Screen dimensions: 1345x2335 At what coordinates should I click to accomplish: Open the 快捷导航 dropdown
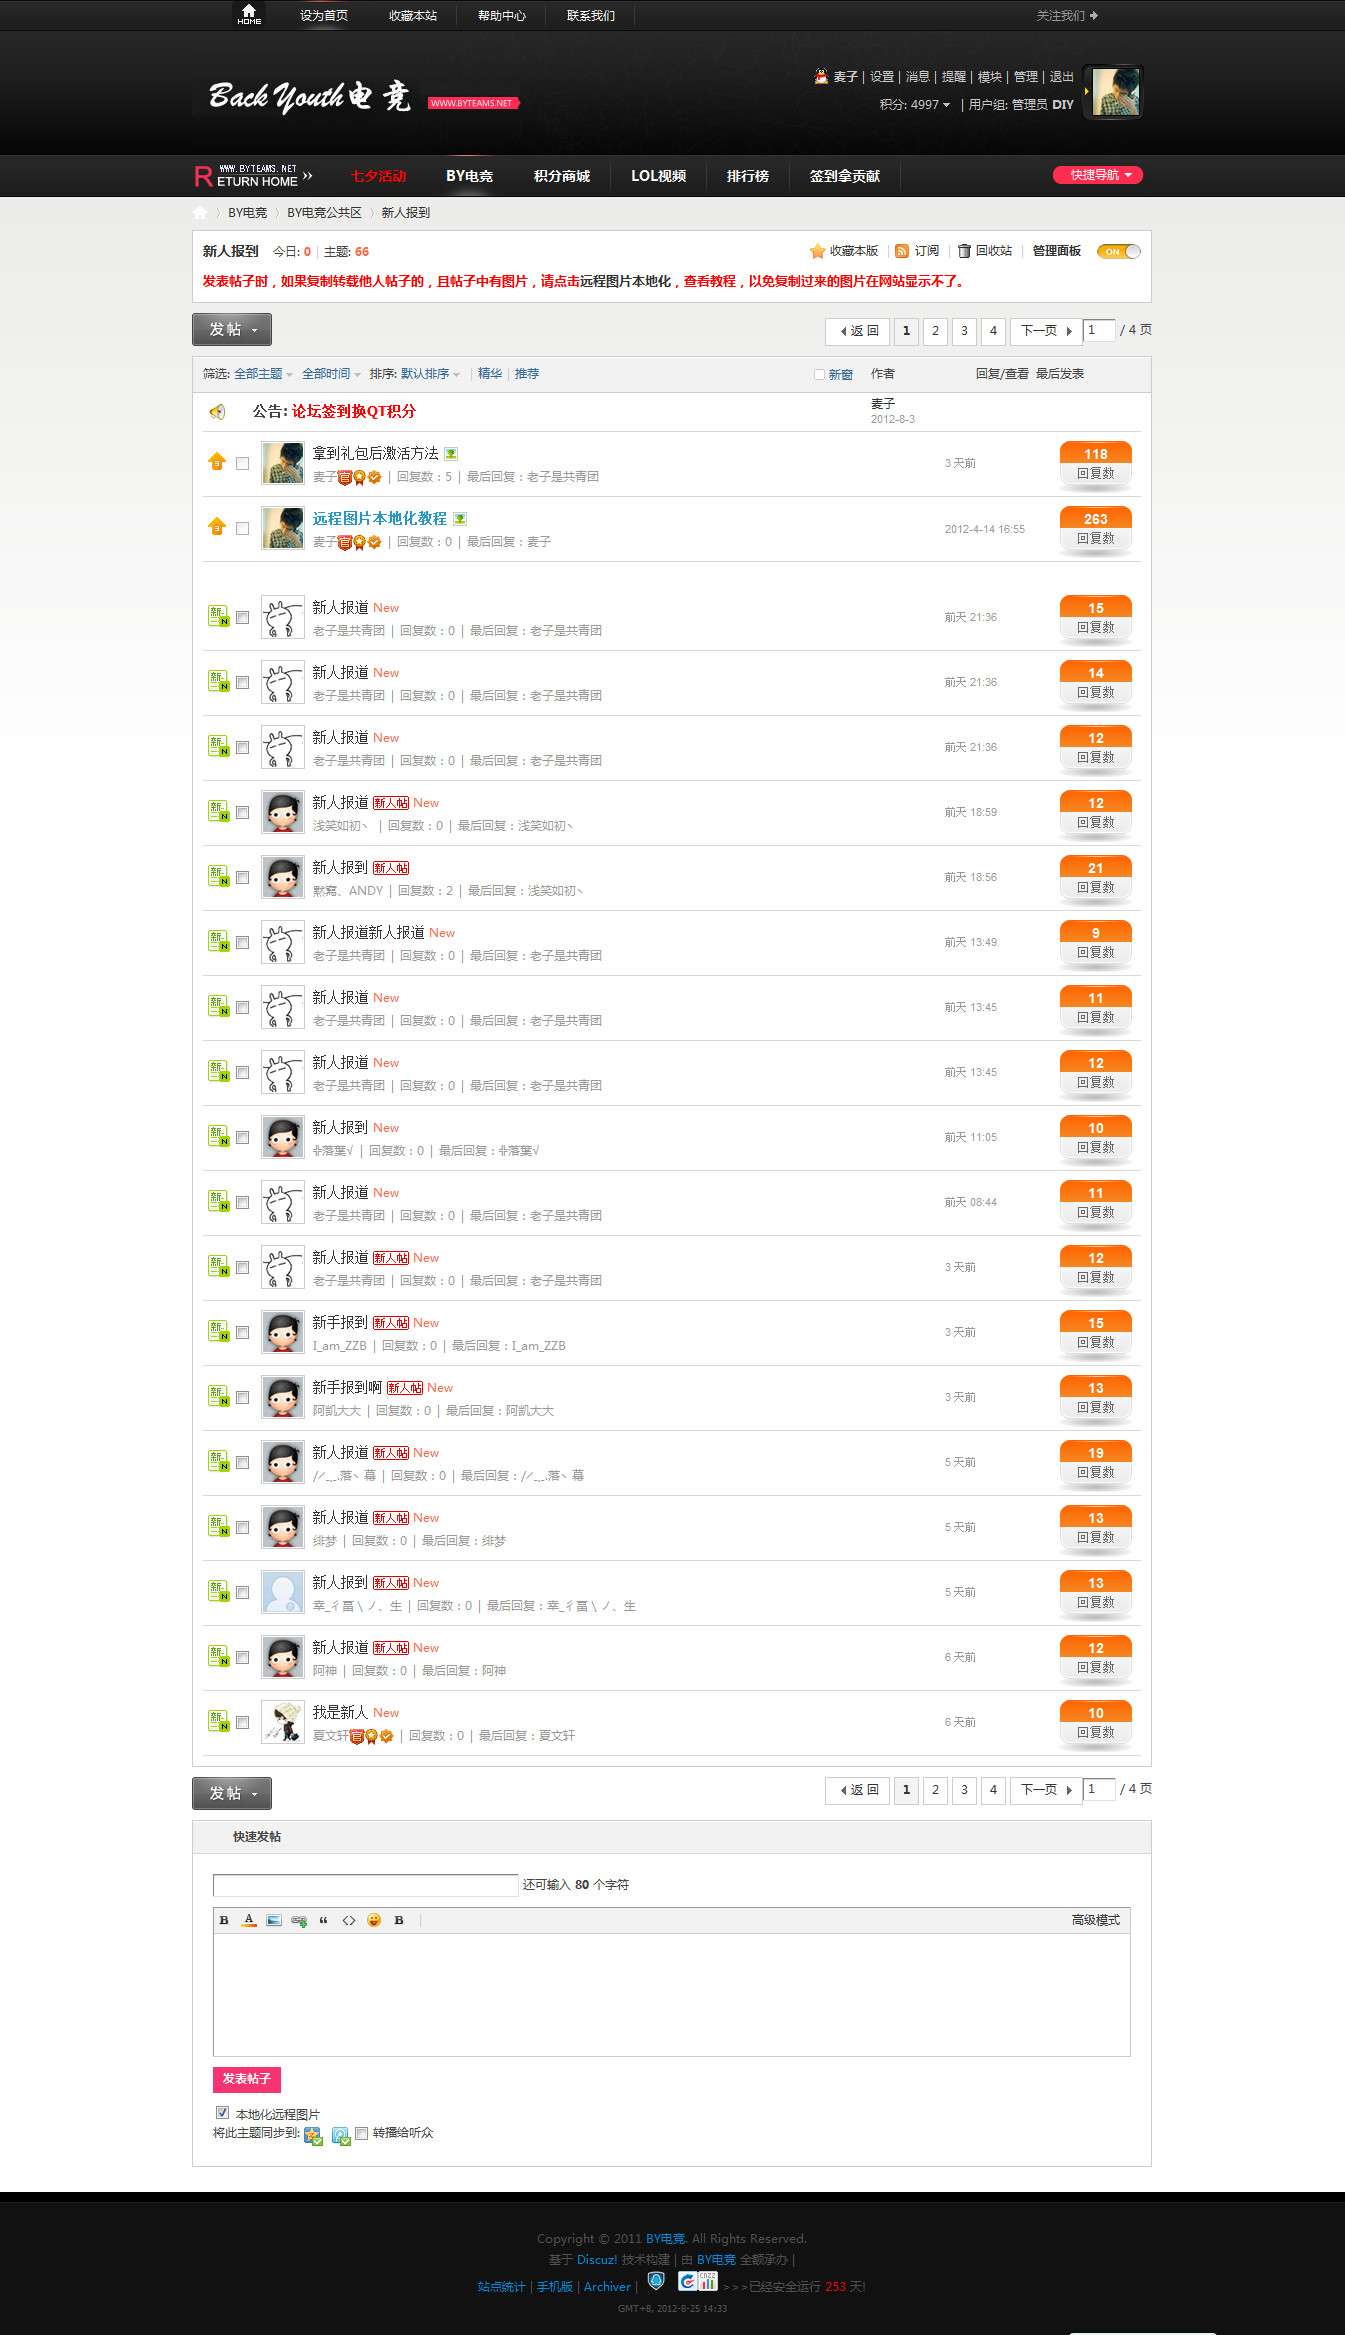[1097, 175]
